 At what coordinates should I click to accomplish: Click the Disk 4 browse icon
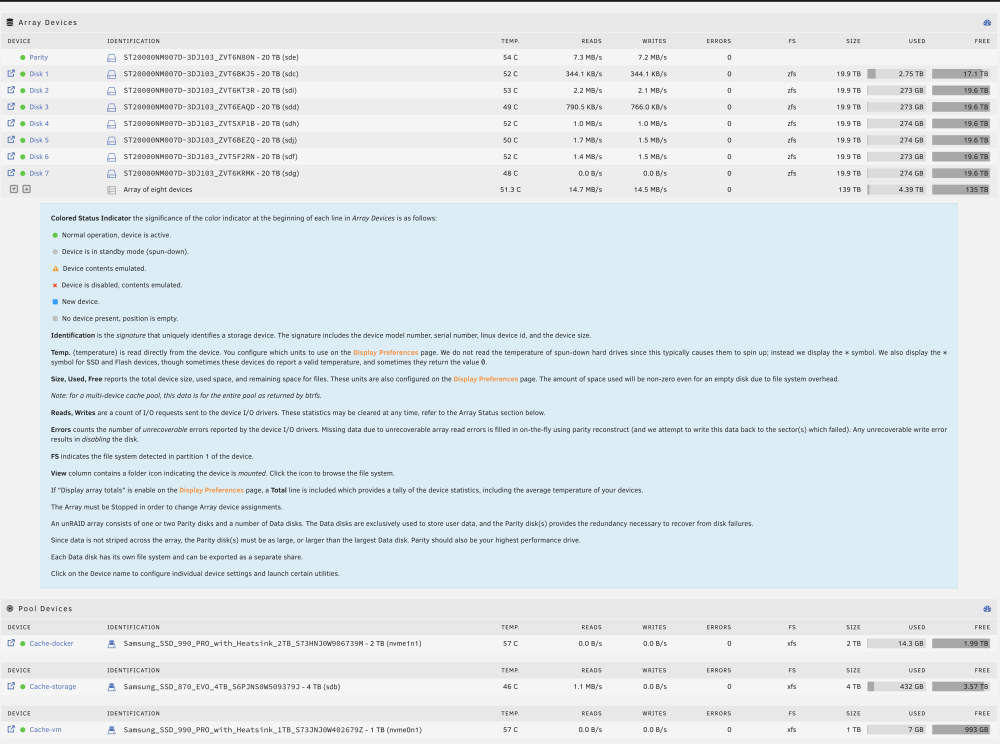tap(11, 123)
